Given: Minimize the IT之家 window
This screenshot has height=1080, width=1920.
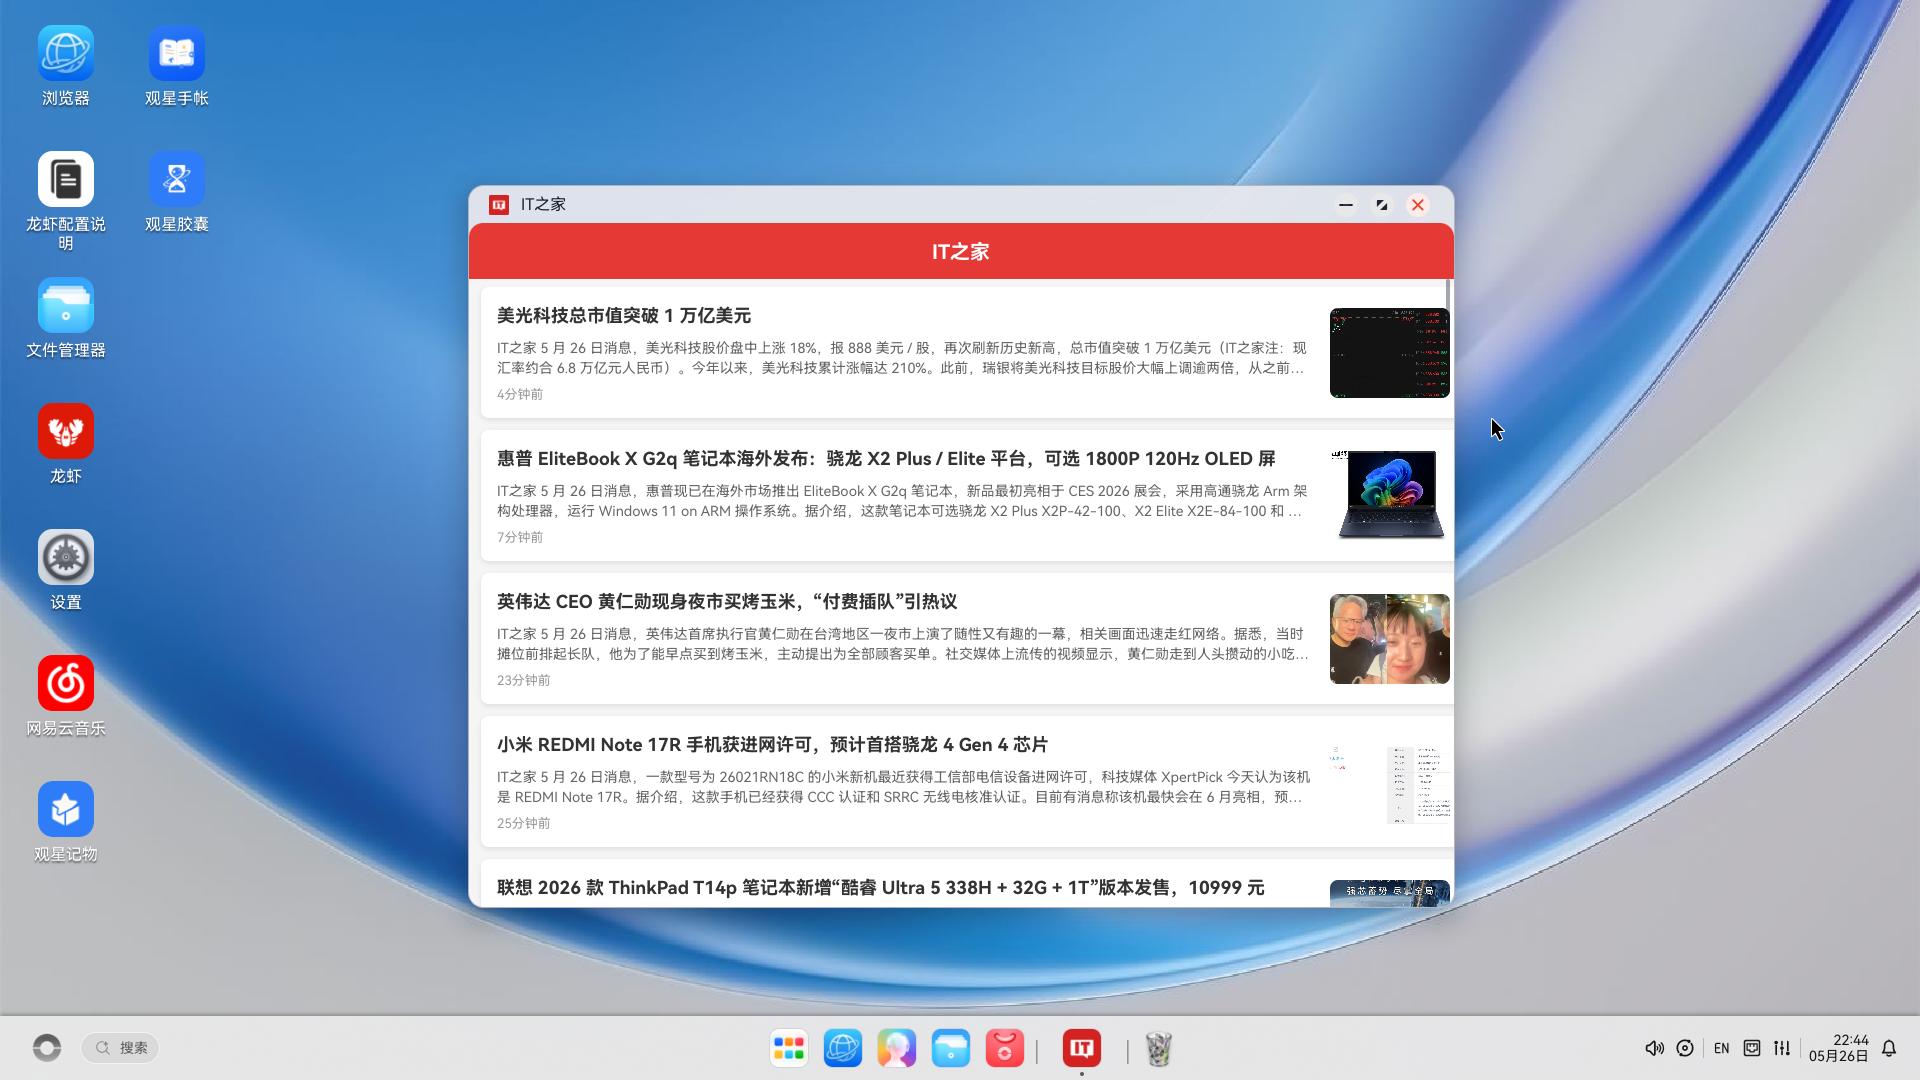Looking at the screenshot, I should (x=1346, y=205).
